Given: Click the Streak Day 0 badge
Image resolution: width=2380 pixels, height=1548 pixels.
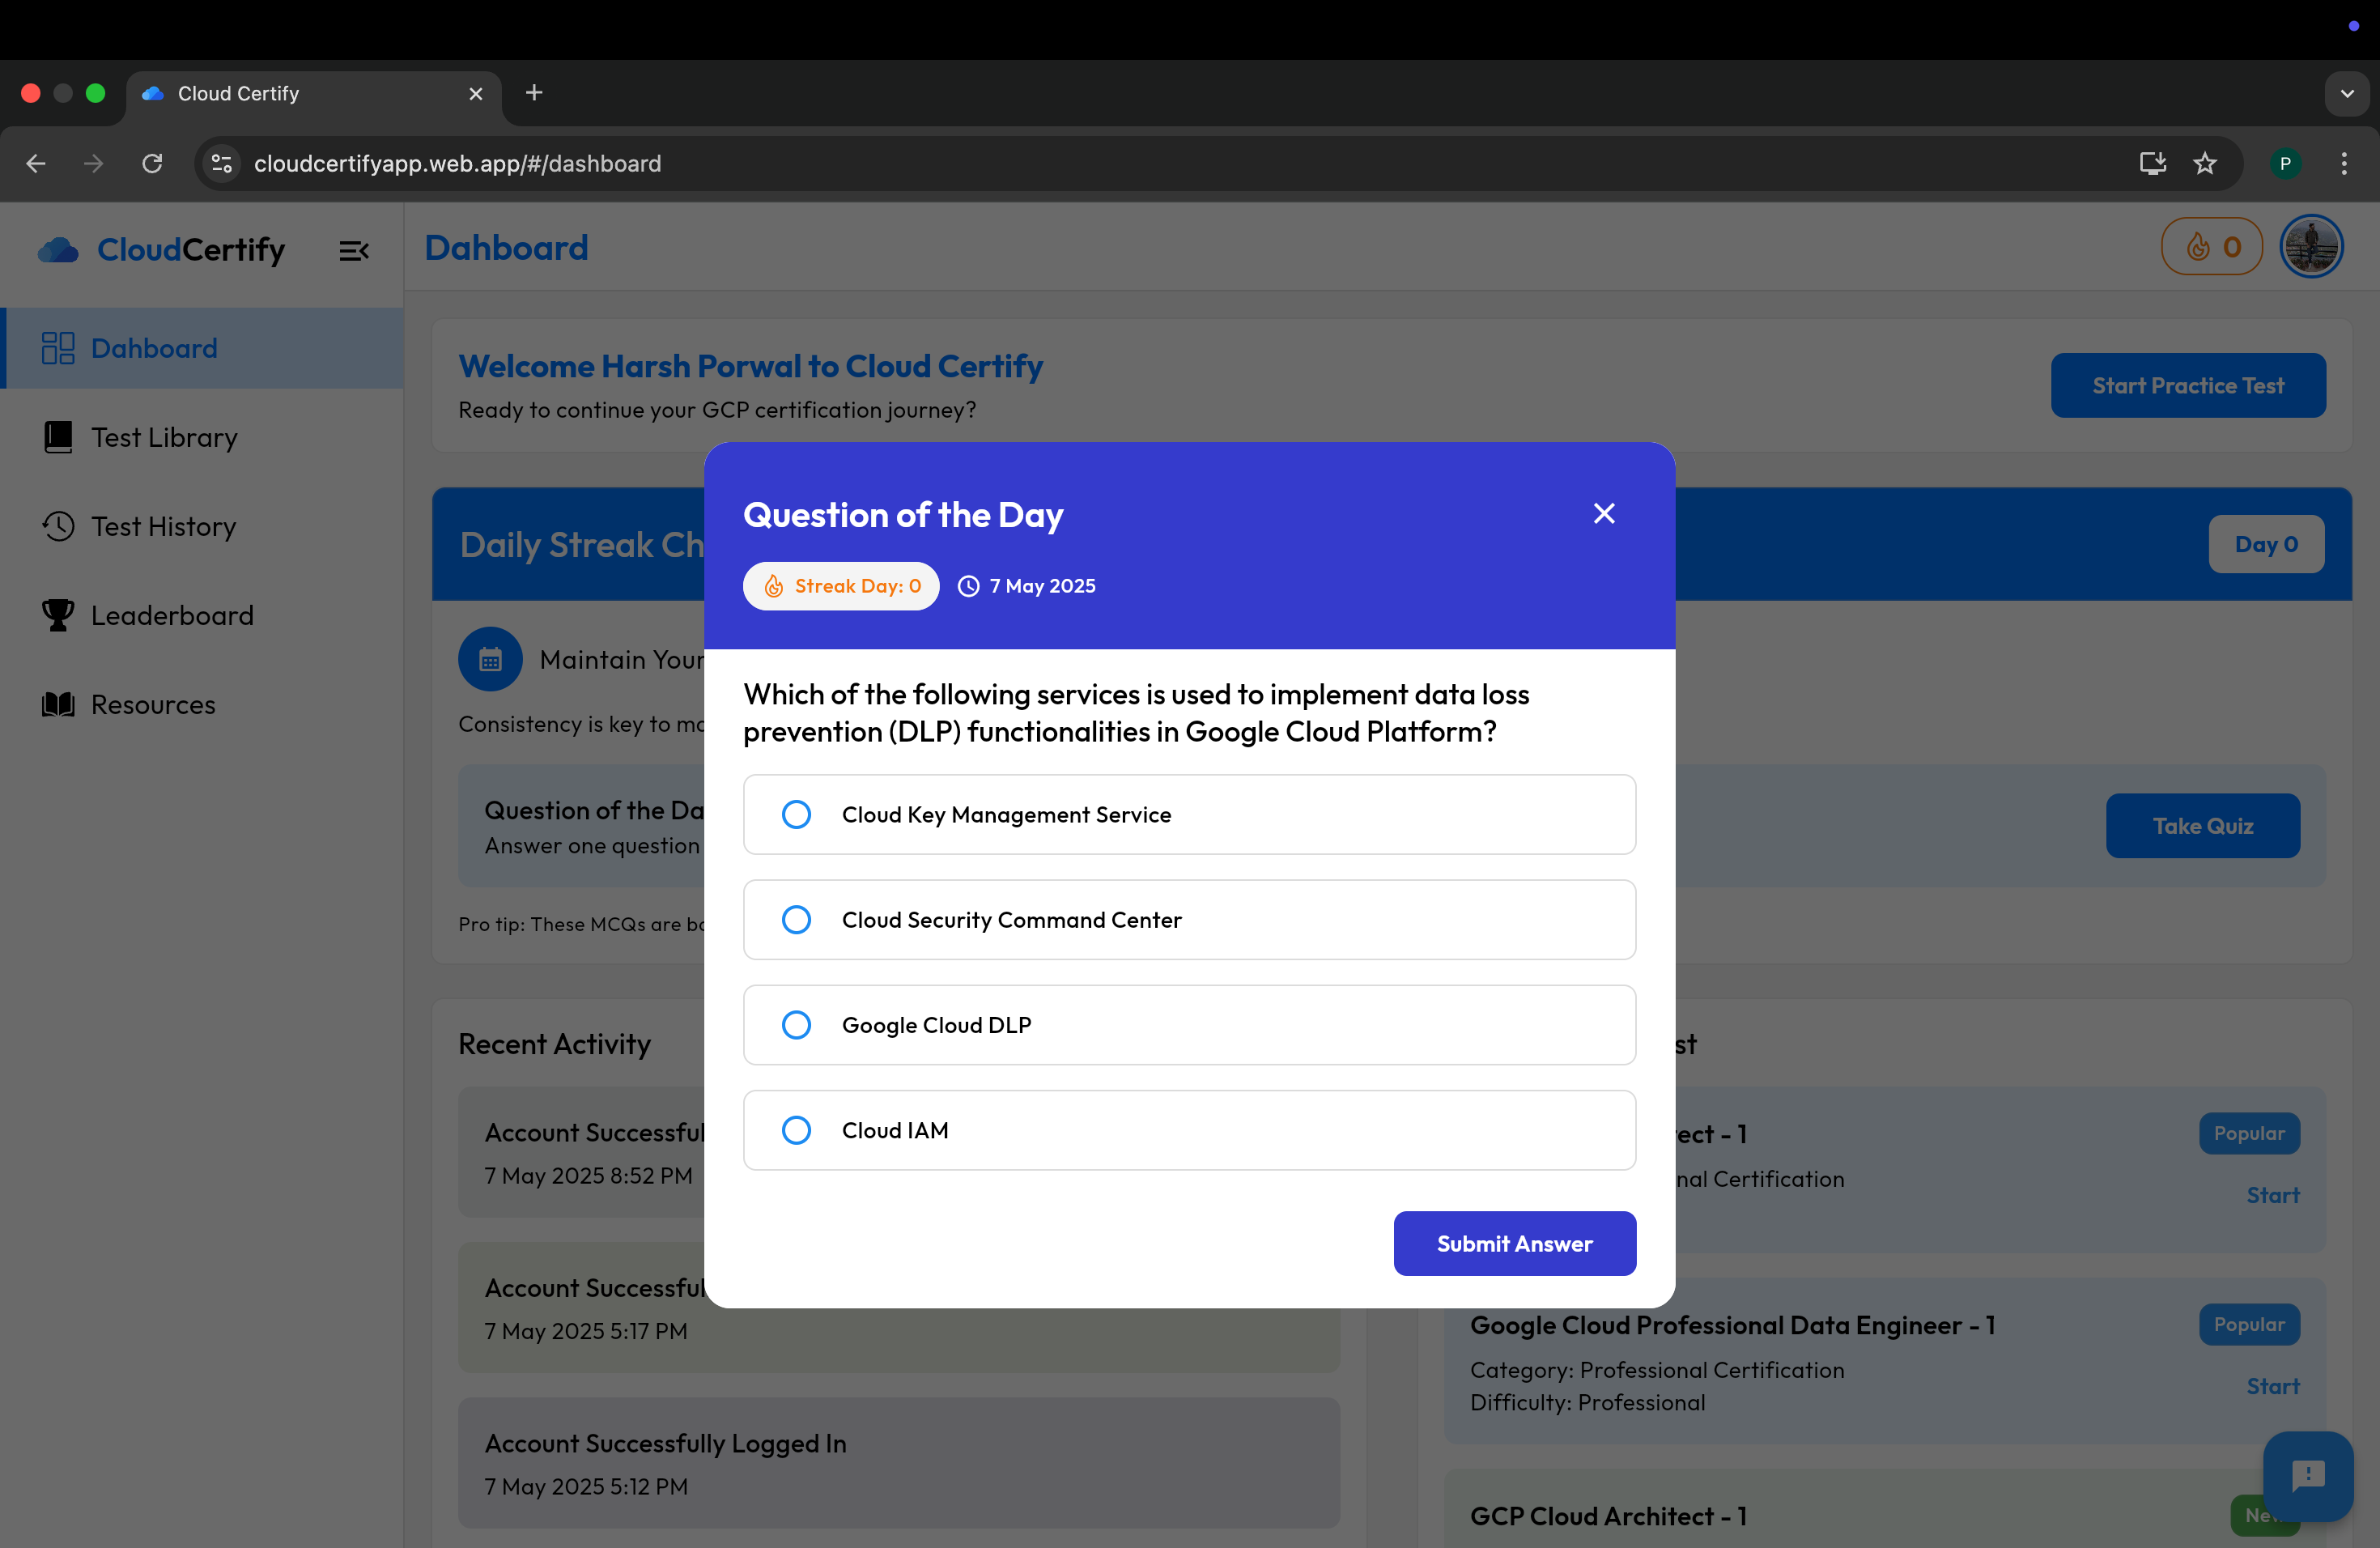Looking at the screenshot, I should click(x=841, y=586).
